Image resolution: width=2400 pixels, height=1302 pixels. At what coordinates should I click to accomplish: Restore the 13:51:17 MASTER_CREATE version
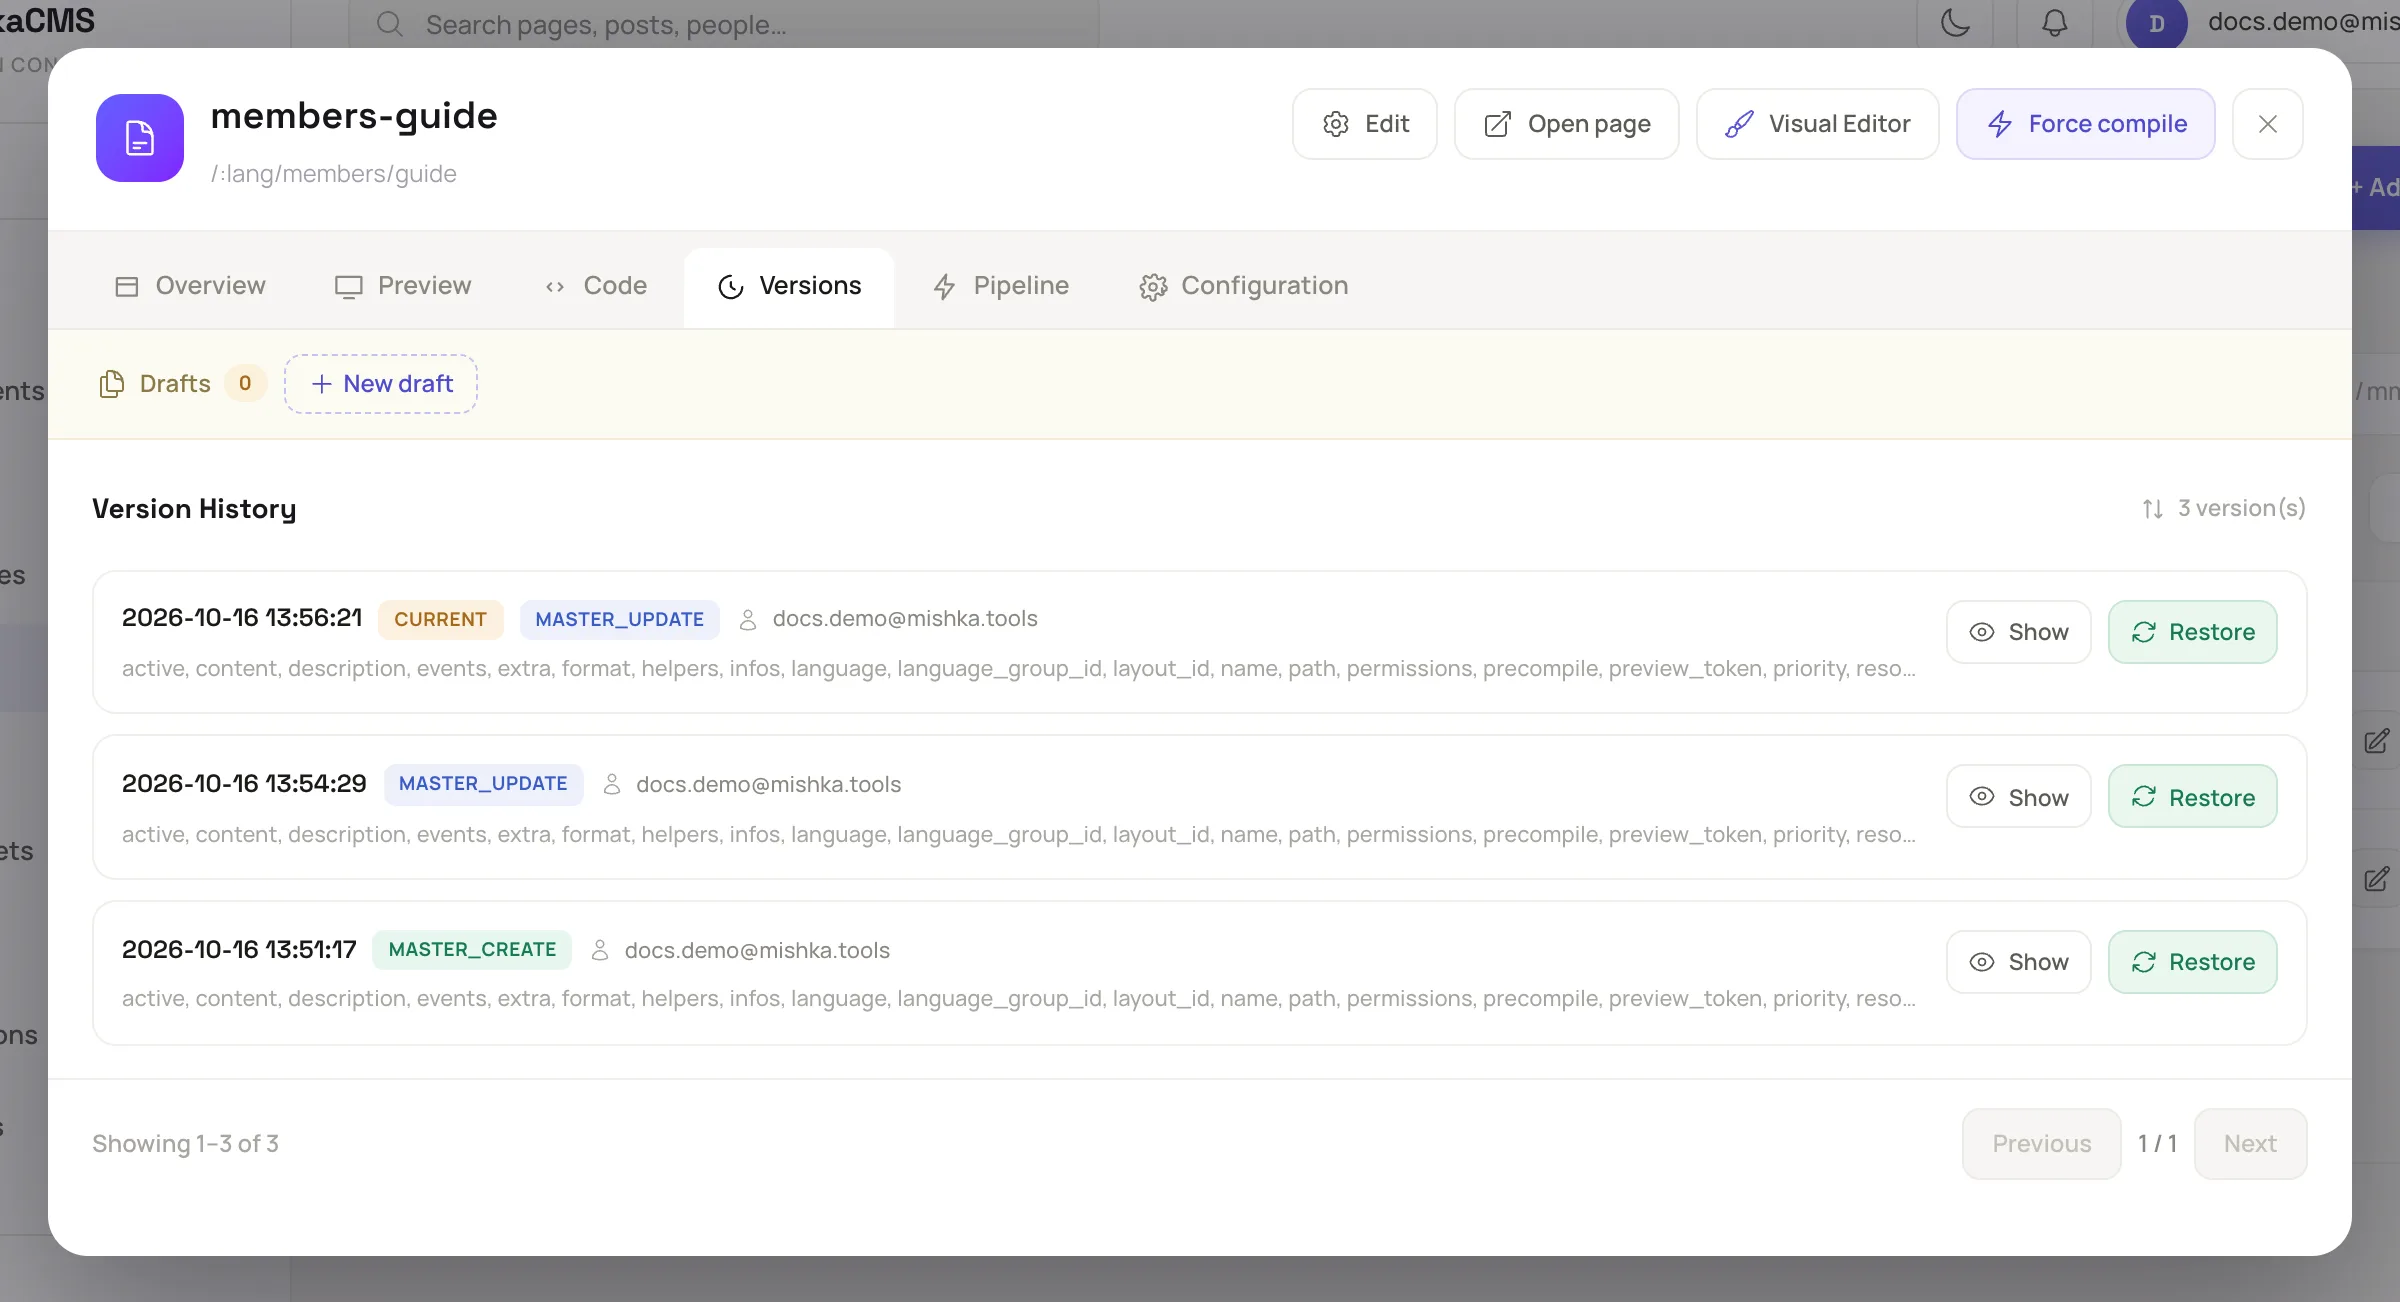2193,962
